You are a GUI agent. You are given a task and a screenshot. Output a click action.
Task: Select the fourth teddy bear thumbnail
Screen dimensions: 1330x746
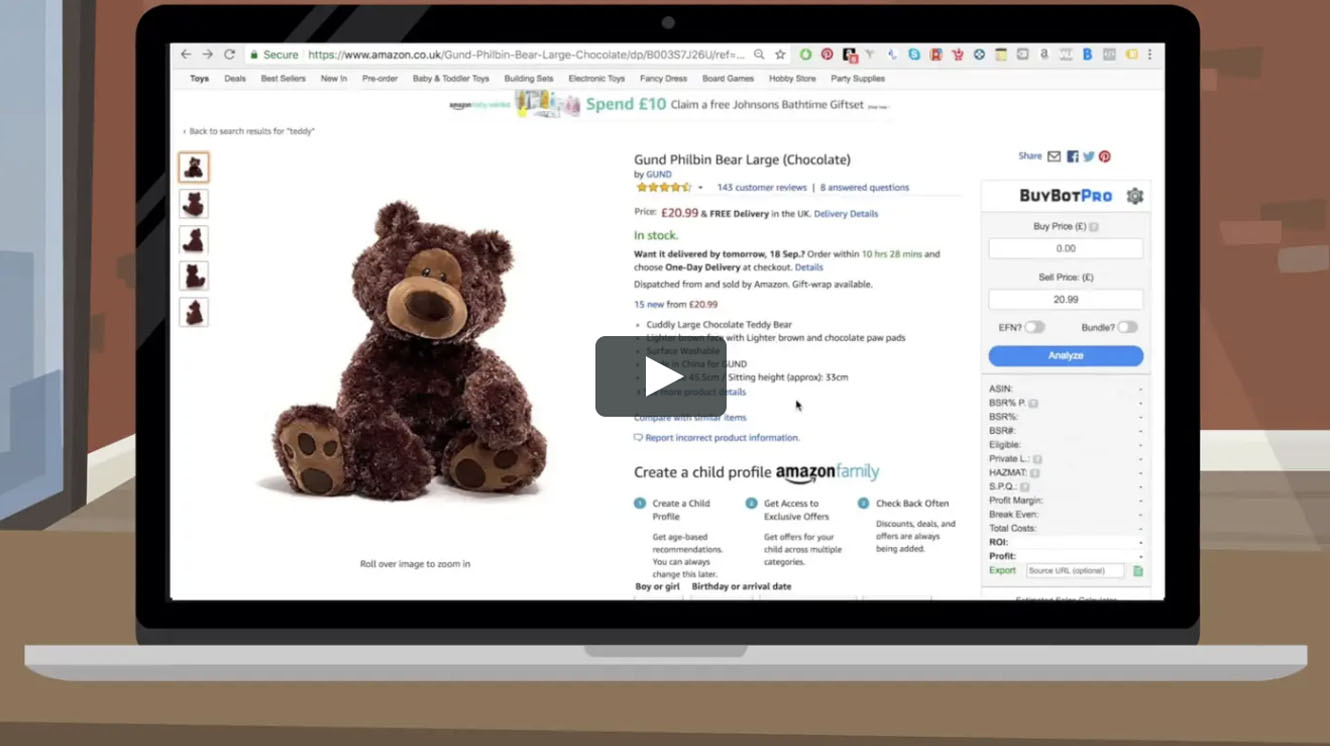[x=194, y=276]
